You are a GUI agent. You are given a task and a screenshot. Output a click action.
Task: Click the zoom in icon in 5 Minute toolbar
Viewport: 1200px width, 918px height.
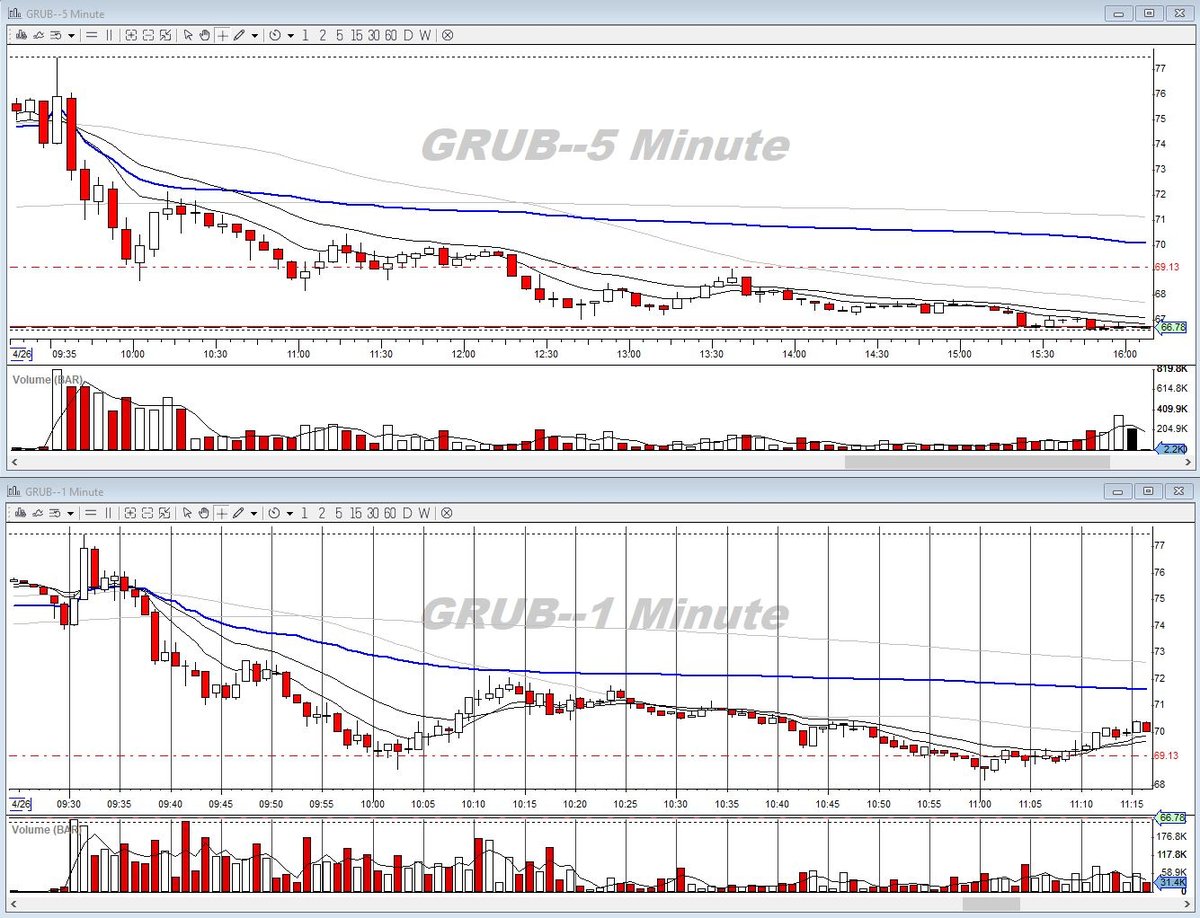131,35
